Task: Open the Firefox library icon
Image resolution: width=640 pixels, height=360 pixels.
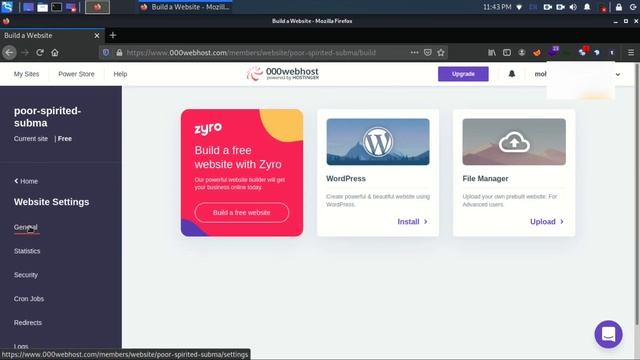Action: pos(492,52)
